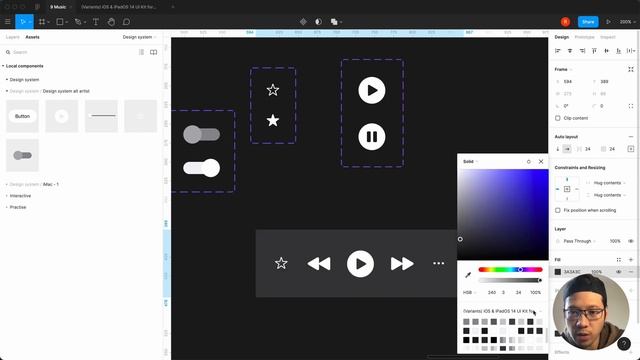
Task: Adjust the opacity slider handle
Action: [x=540, y=280]
